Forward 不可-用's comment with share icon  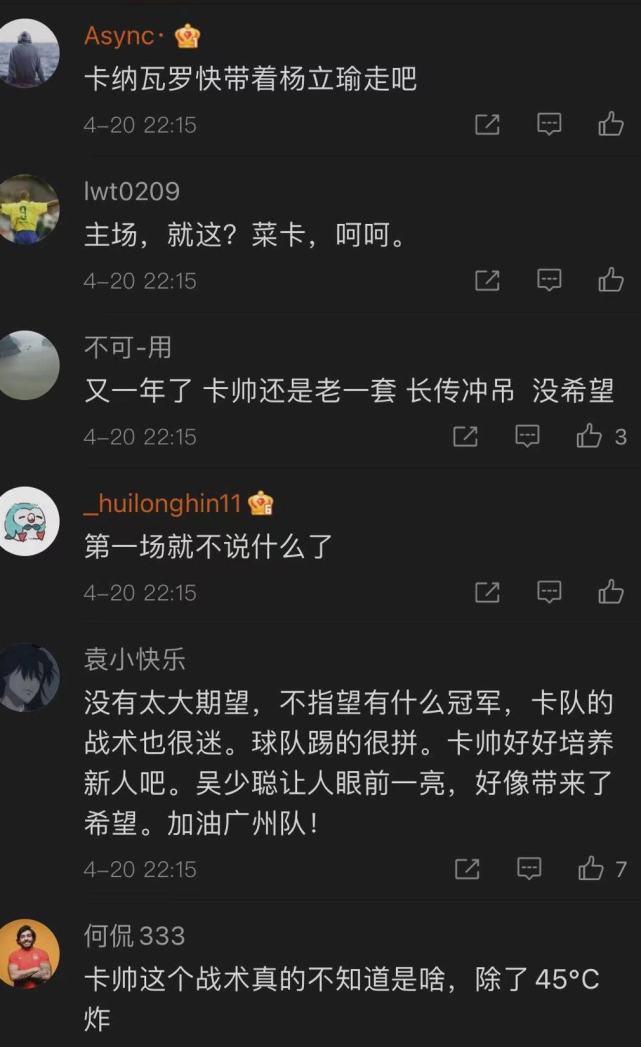(465, 436)
